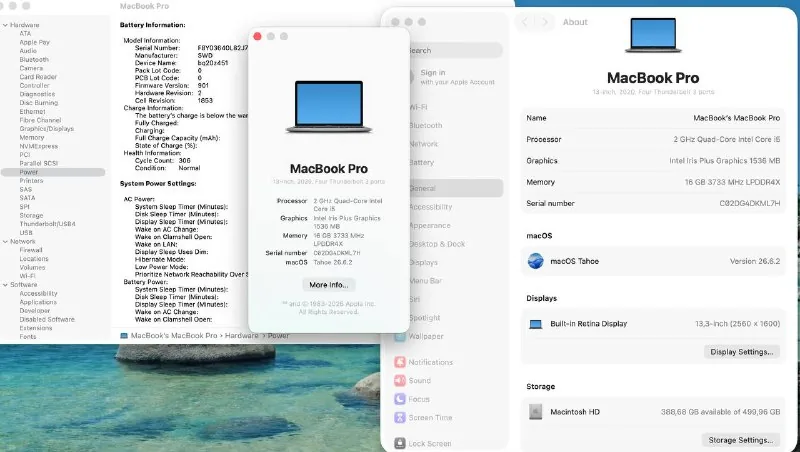The width and height of the screenshot is (800, 452).
Task: Click the MacBook Pro image in About pane
Action: [x=653, y=35]
